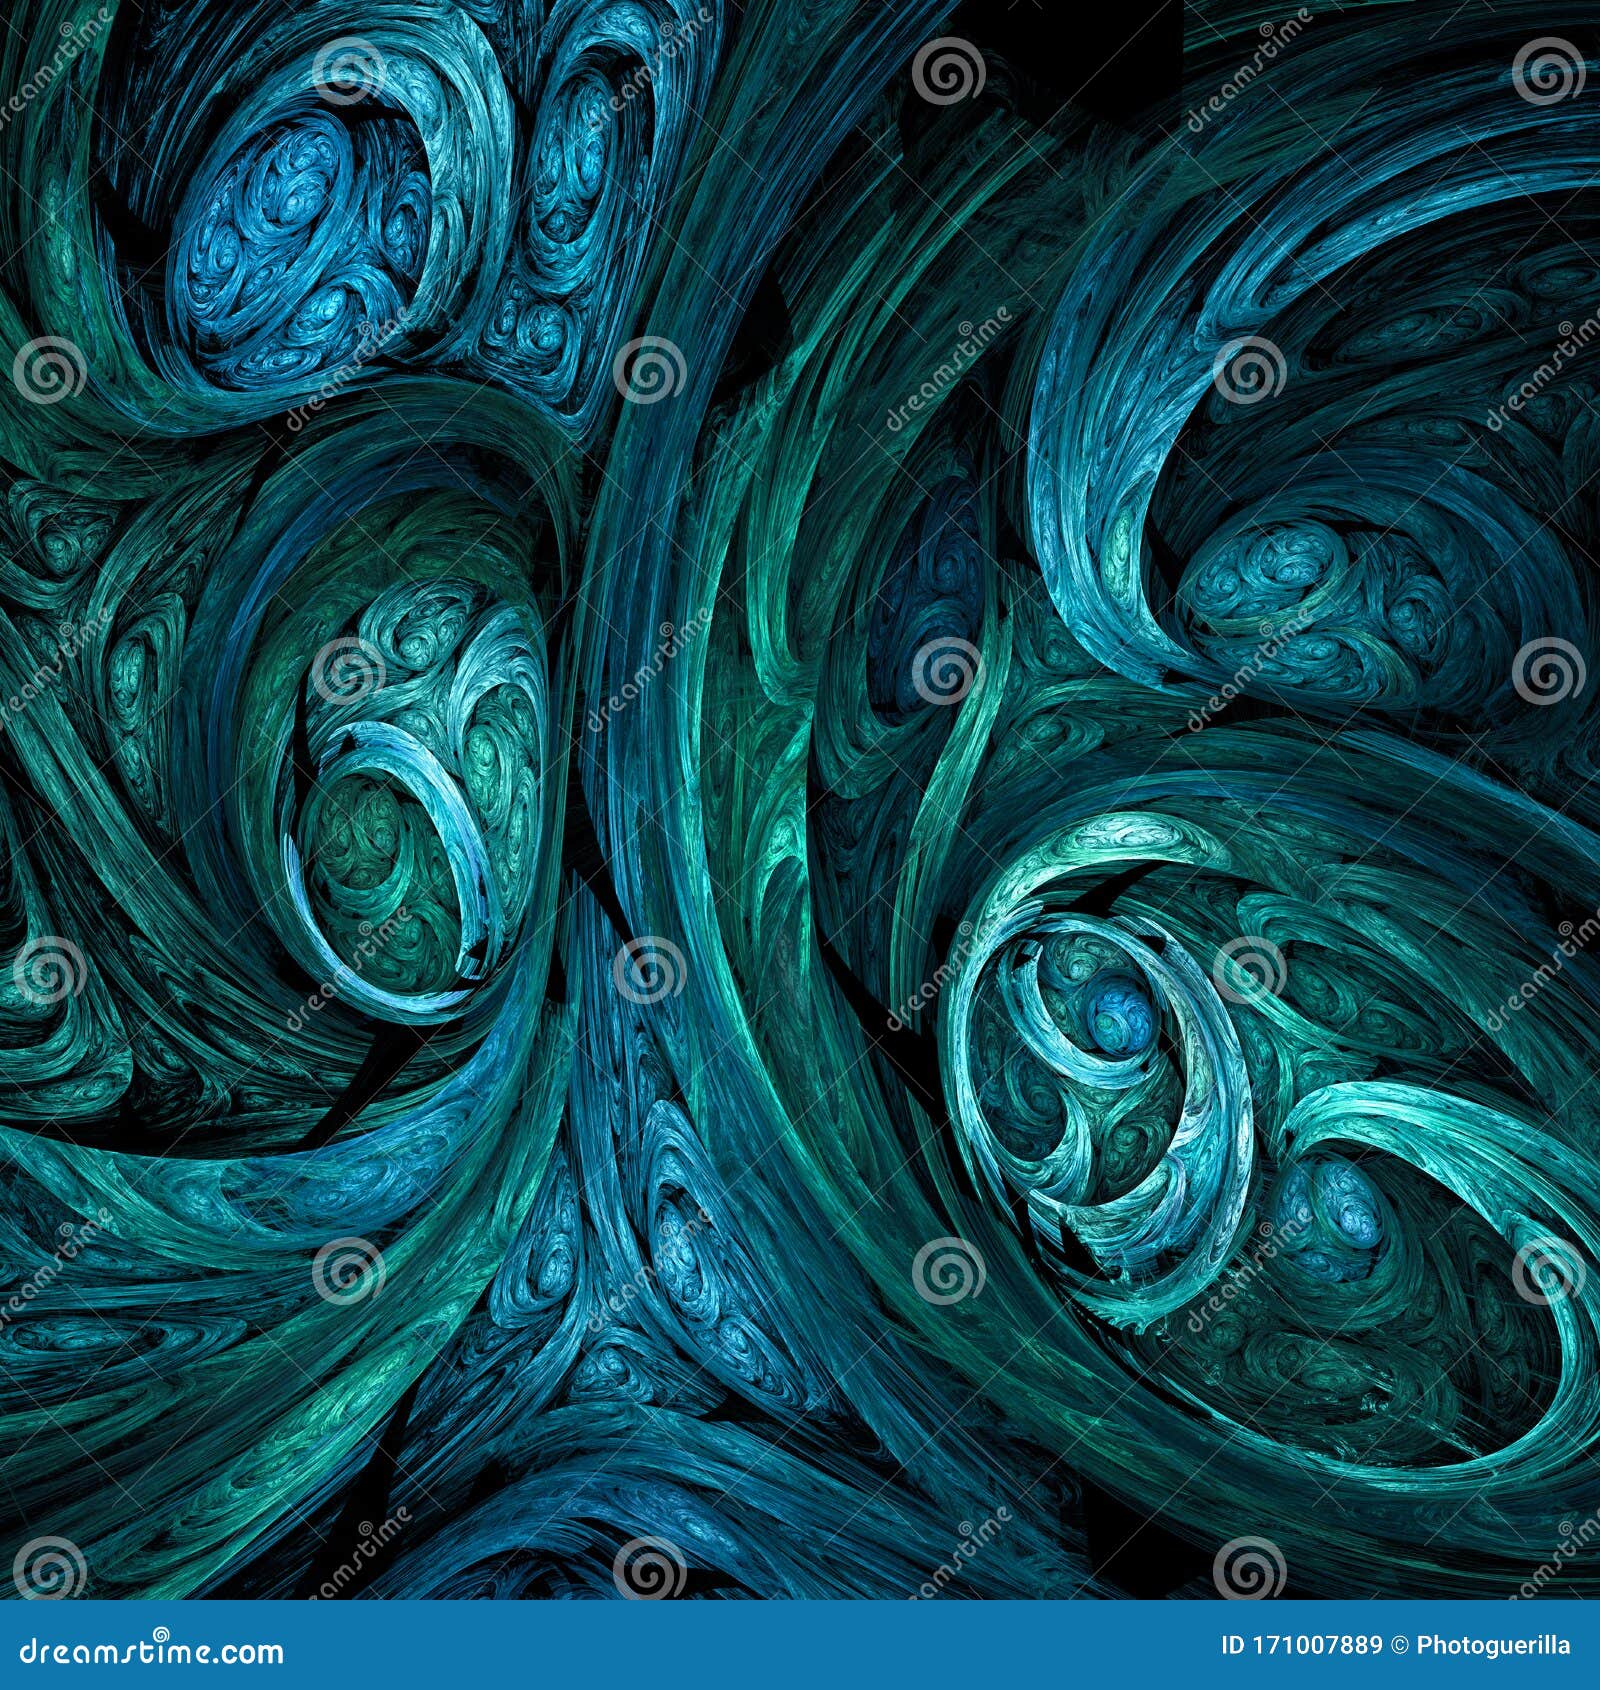This screenshot has height=1690, width=1600.
Task: Select the ID 171007889 label
Action: 1300,1645
